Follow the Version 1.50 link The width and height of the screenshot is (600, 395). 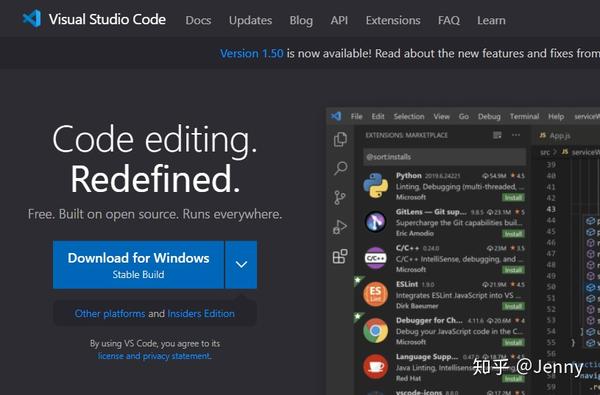click(252, 54)
